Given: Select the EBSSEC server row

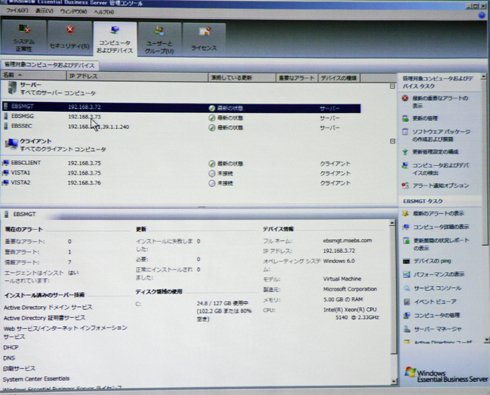Looking at the screenshot, I should coord(181,127).
